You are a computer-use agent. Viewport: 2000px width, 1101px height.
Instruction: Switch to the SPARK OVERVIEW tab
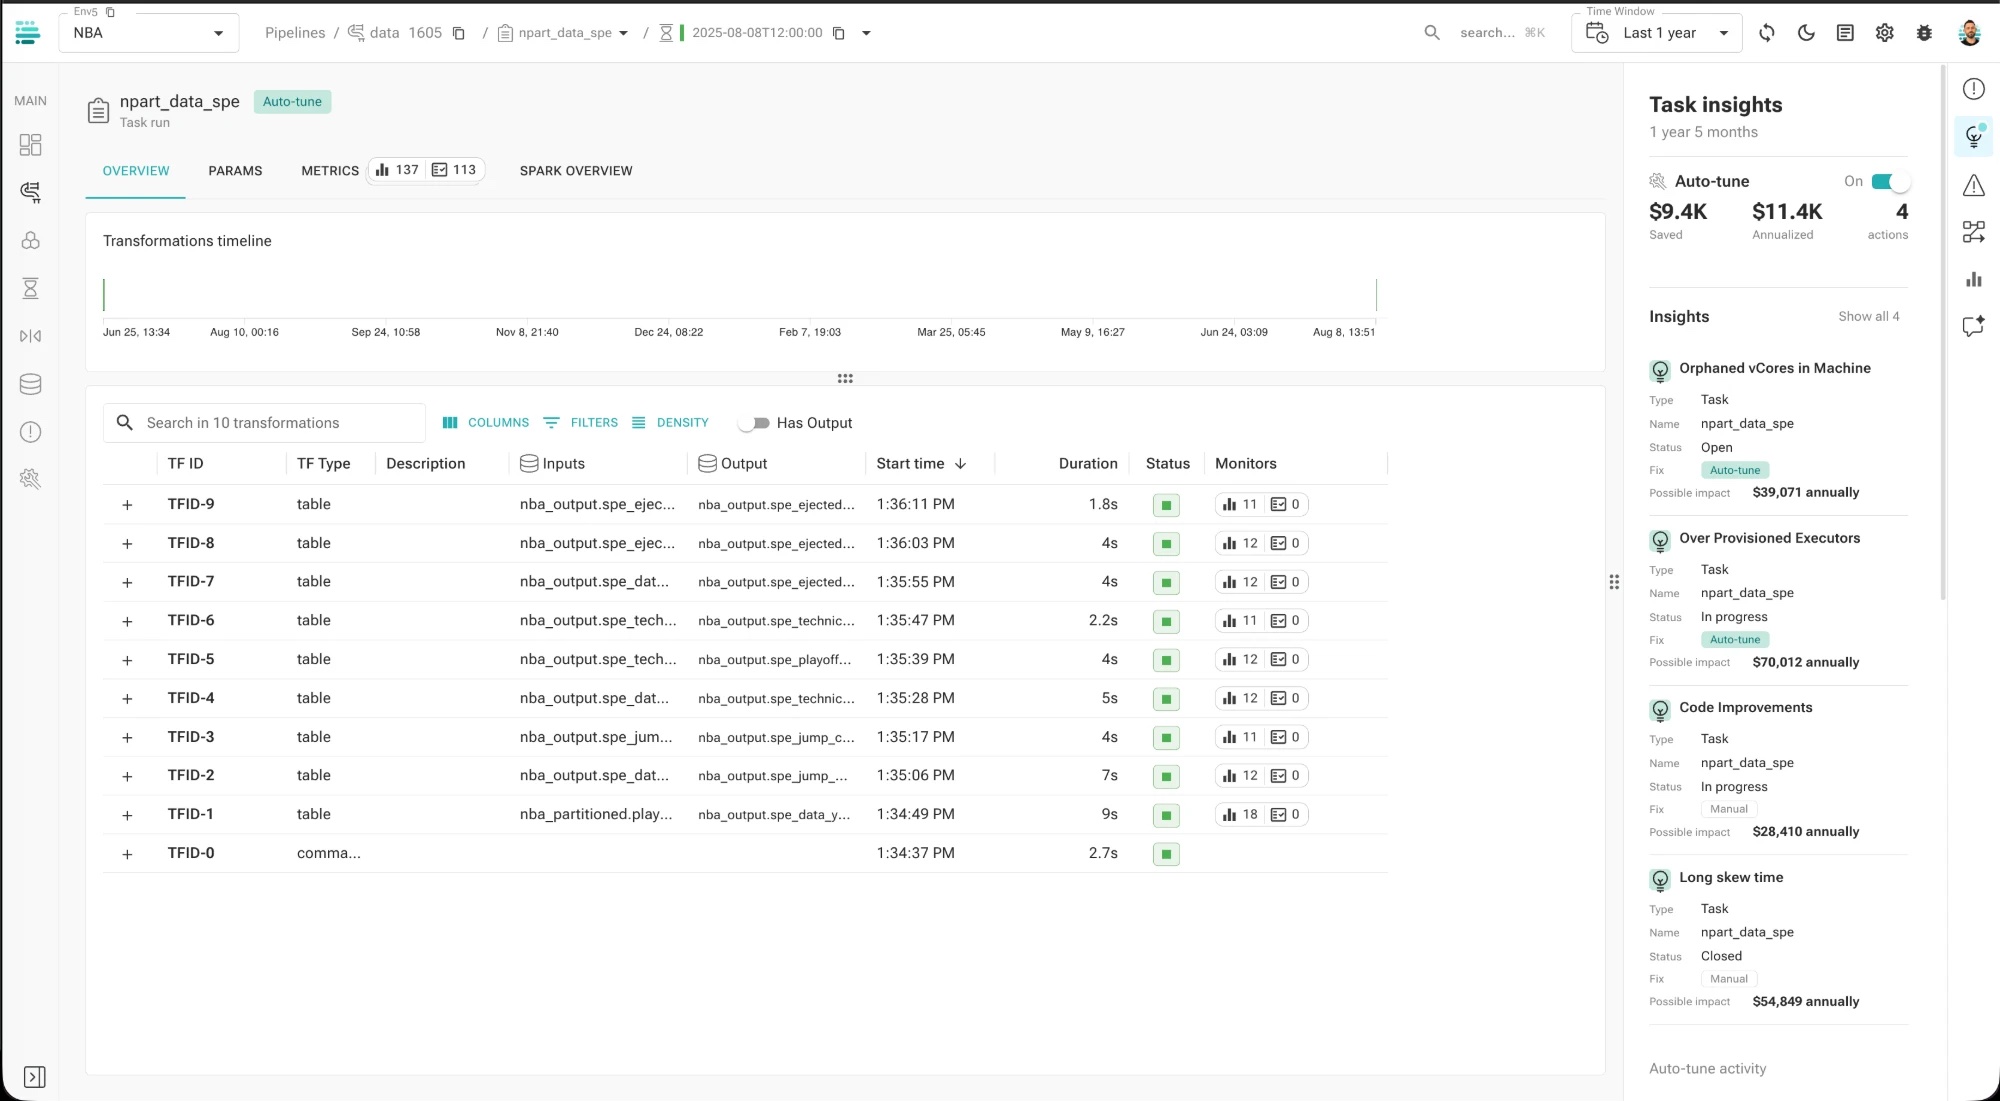click(576, 171)
